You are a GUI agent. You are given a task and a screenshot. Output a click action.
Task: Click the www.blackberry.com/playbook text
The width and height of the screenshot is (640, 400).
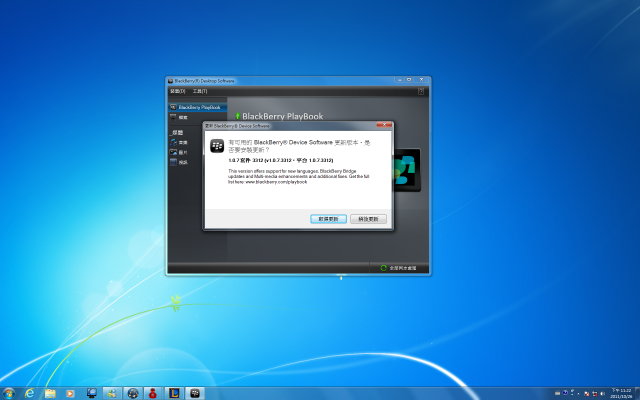pos(276,182)
